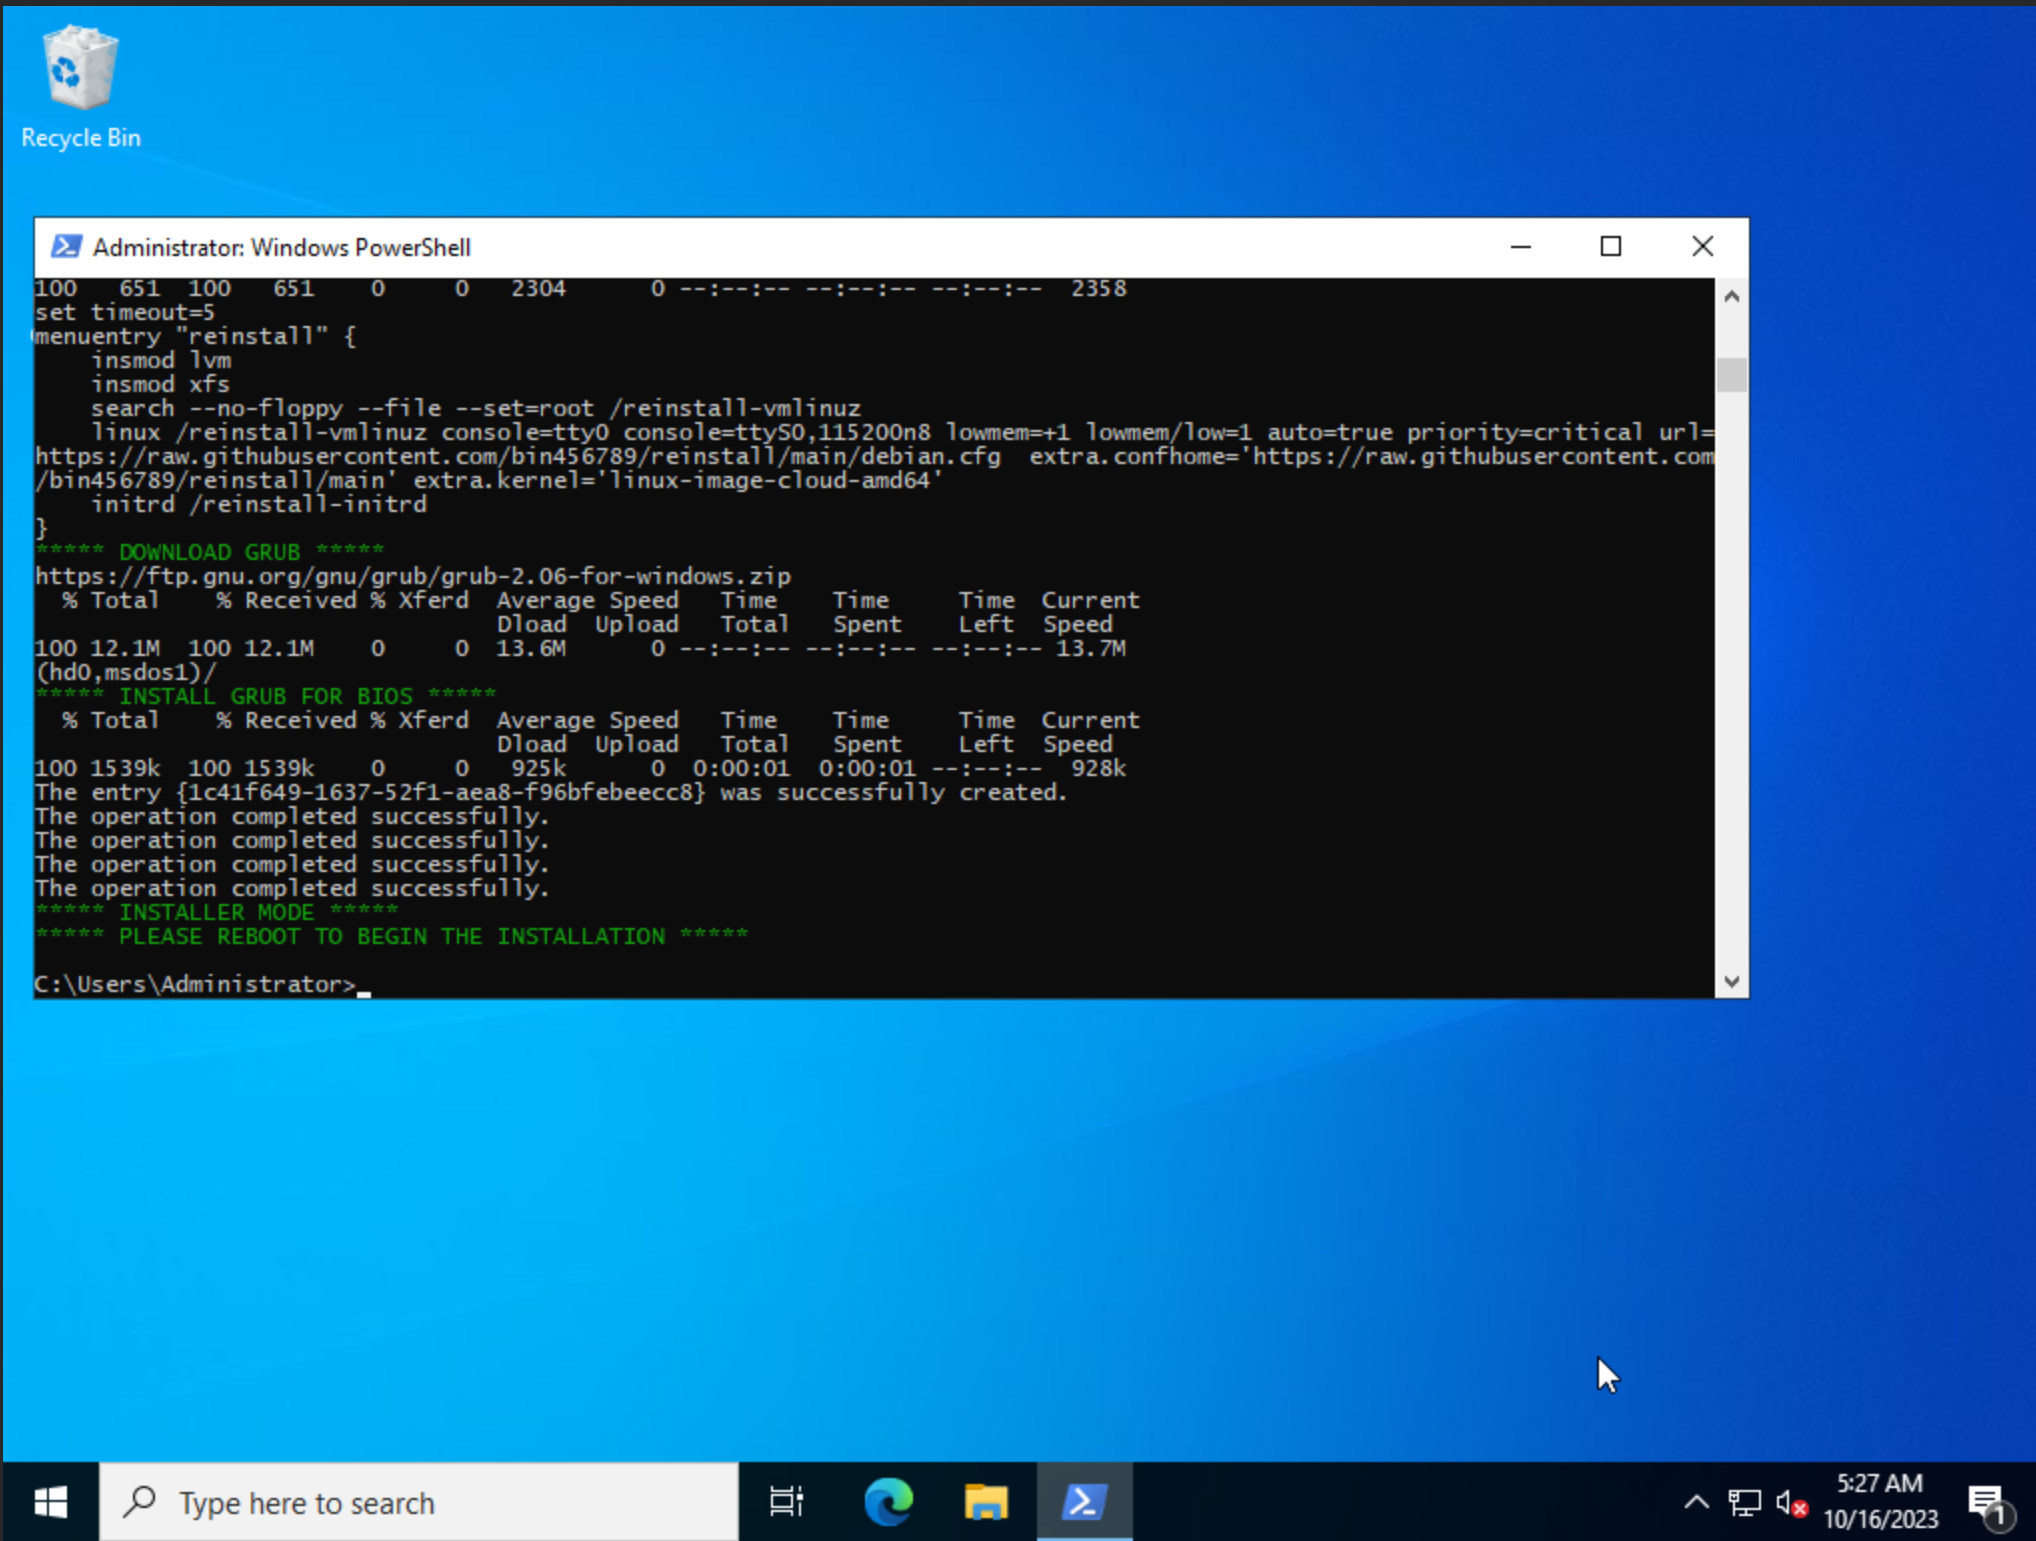Click the muted volume tray icon
The height and width of the screenshot is (1541, 2036).
tap(1792, 1502)
